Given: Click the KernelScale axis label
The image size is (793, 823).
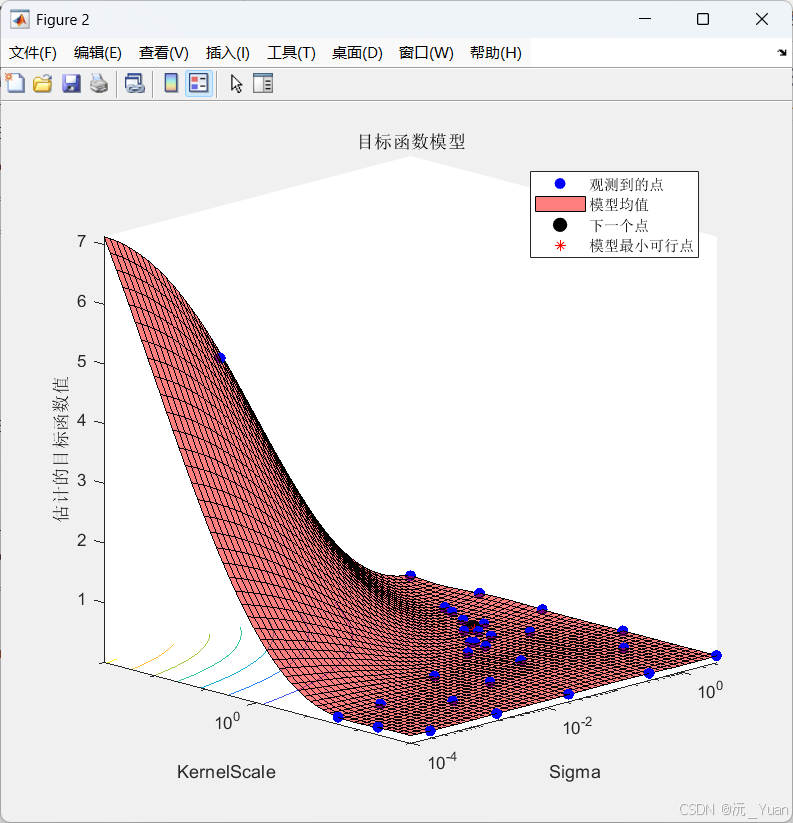Looking at the screenshot, I should click(x=226, y=772).
